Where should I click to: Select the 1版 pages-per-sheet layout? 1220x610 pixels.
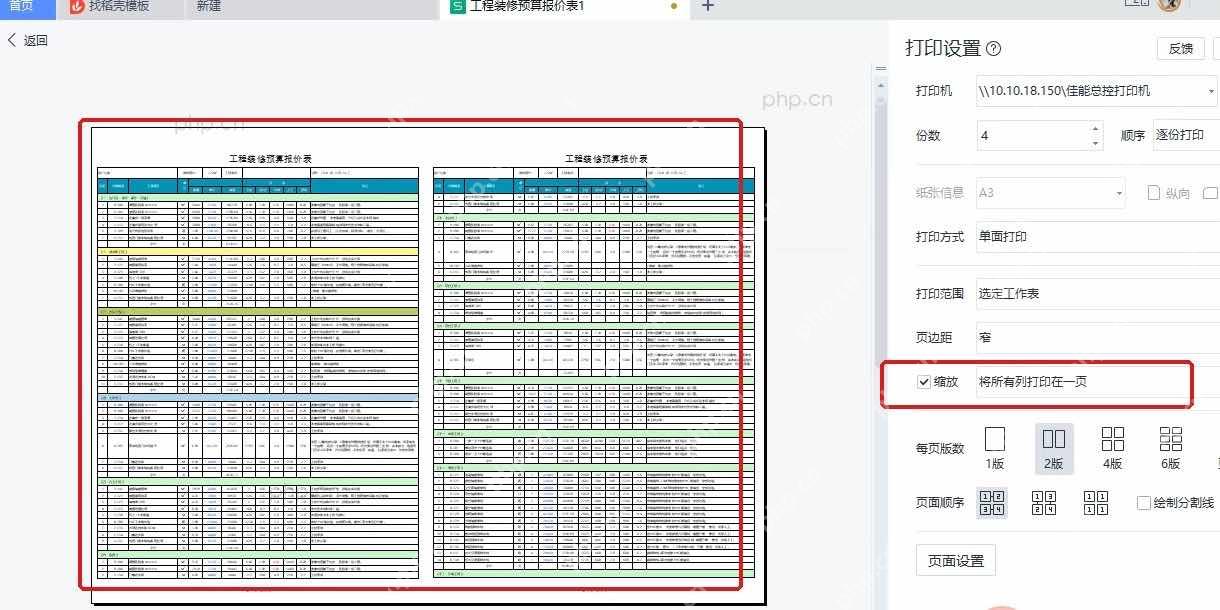tap(994, 448)
